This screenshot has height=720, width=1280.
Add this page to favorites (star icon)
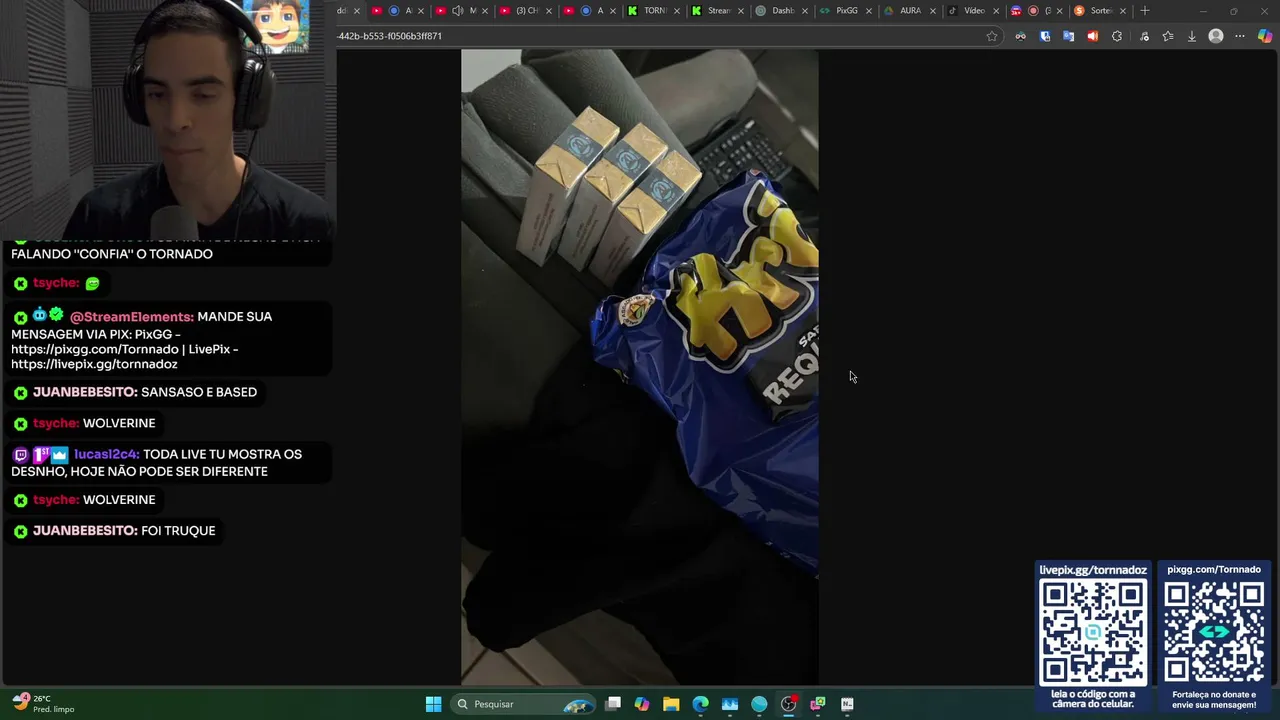992,36
